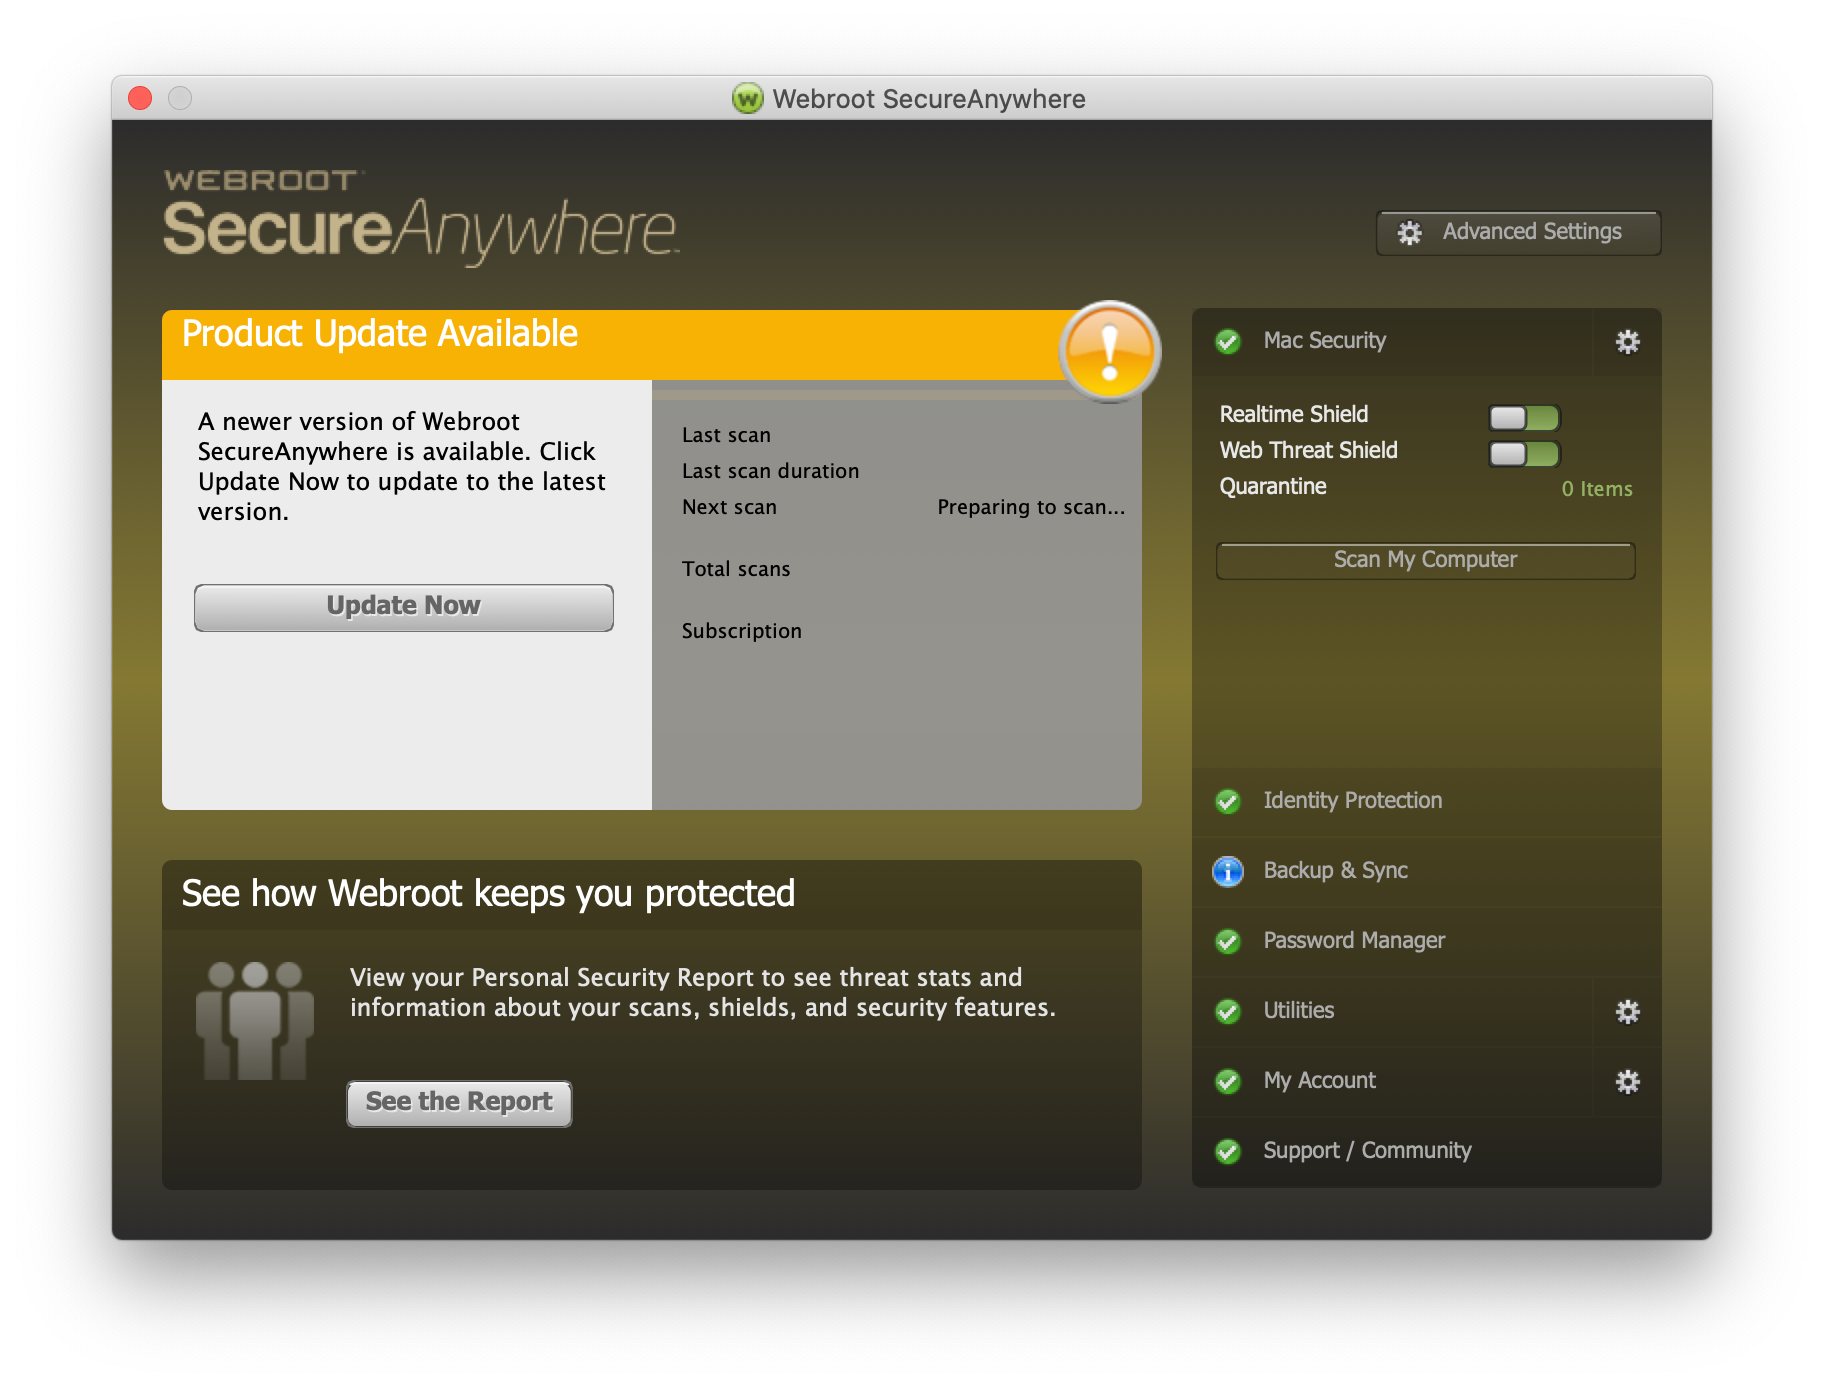
Task: Click Preparing to scan... status text
Action: pyautogui.click(x=1031, y=507)
